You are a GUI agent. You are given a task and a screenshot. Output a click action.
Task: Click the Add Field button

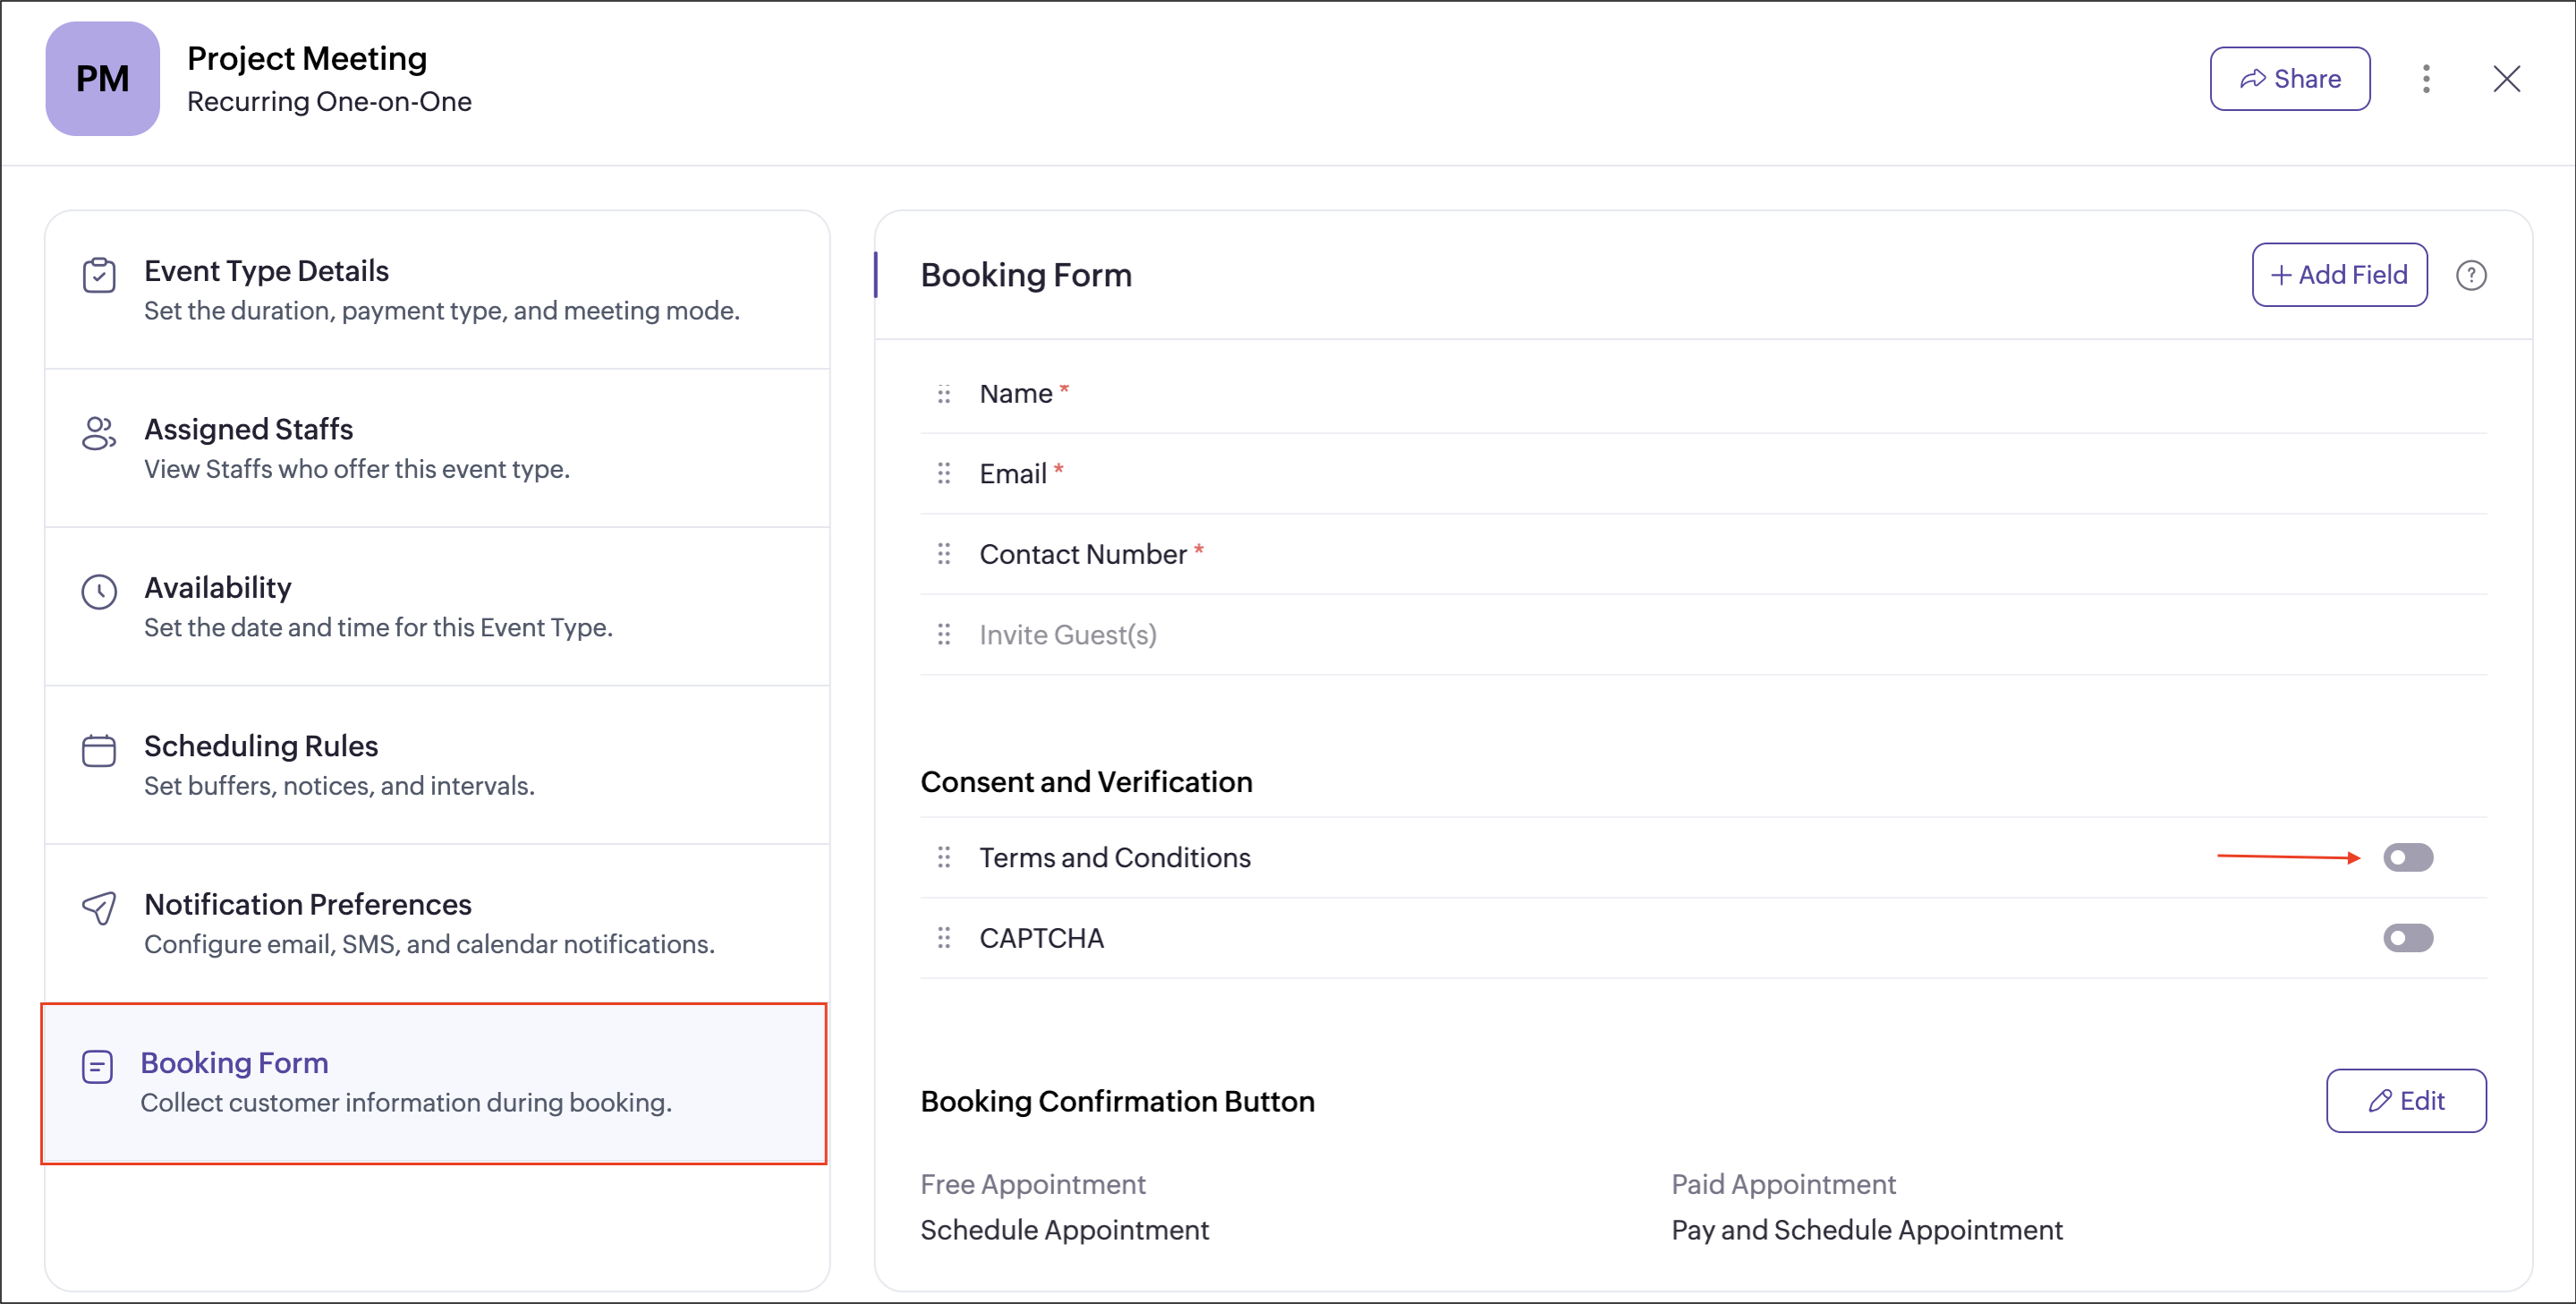pyautogui.click(x=2338, y=275)
